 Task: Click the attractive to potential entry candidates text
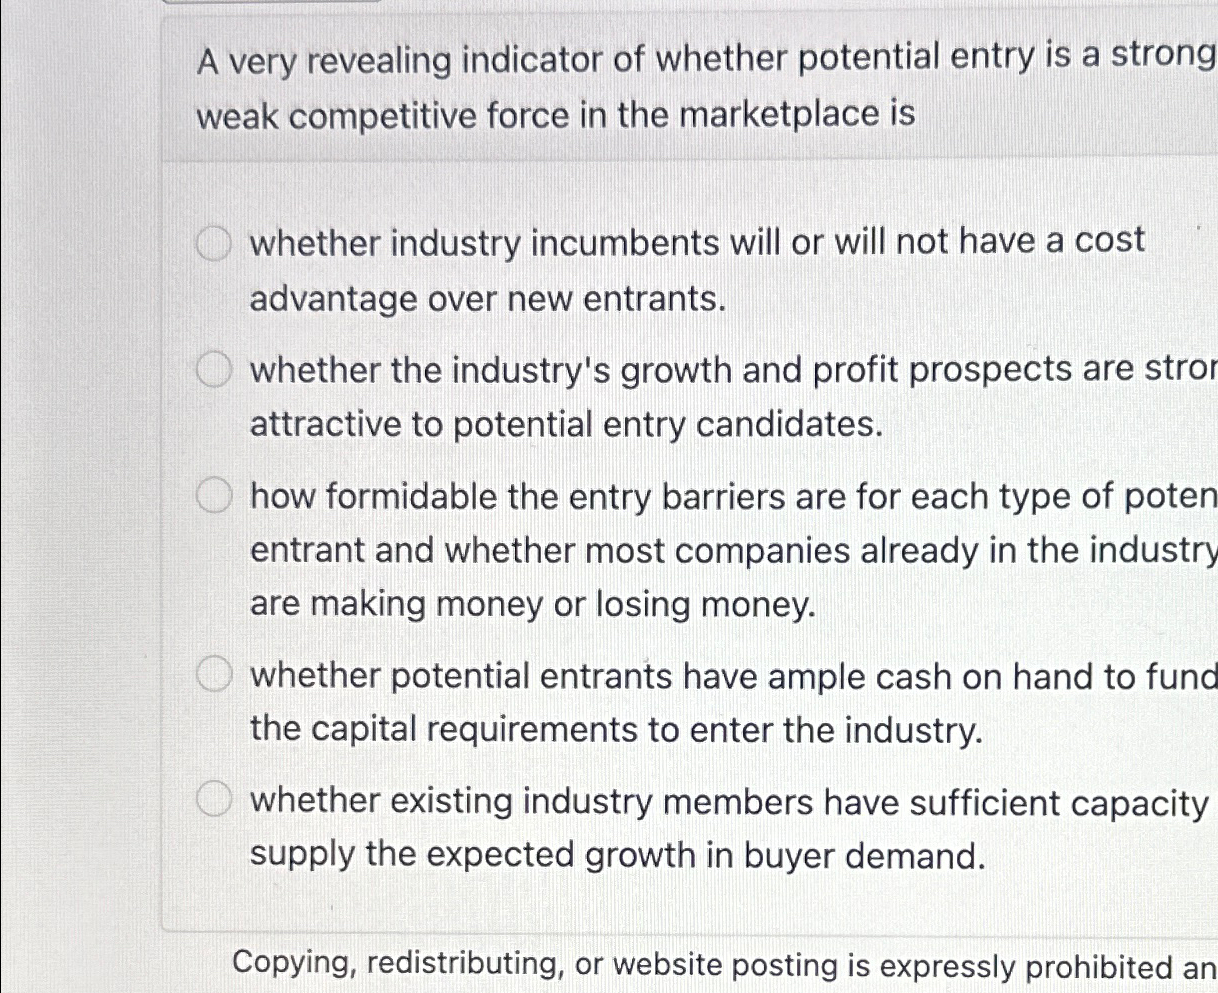coord(566,424)
